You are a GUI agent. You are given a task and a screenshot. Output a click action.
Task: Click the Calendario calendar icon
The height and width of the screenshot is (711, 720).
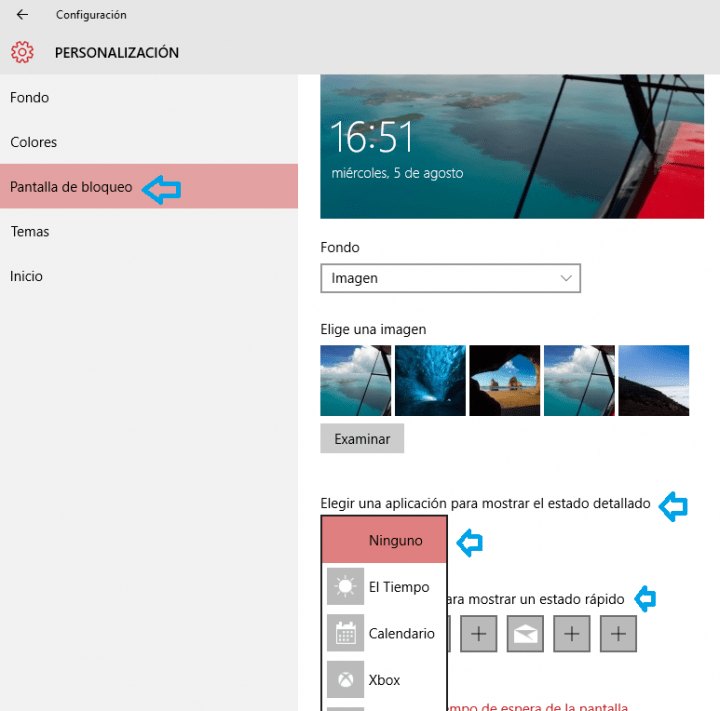click(x=345, y=633)
